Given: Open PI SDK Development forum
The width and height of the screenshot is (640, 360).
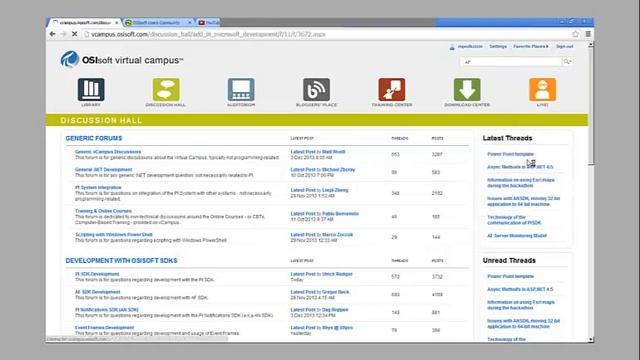Looking at the screenshot, I should pos(97,274).
